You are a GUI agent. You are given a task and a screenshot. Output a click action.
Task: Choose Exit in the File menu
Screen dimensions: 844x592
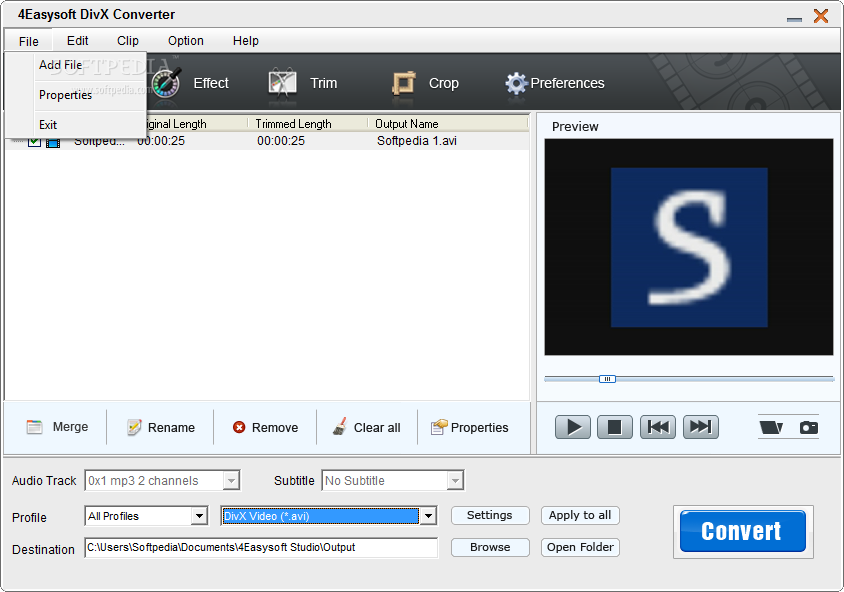click(75, 125)
